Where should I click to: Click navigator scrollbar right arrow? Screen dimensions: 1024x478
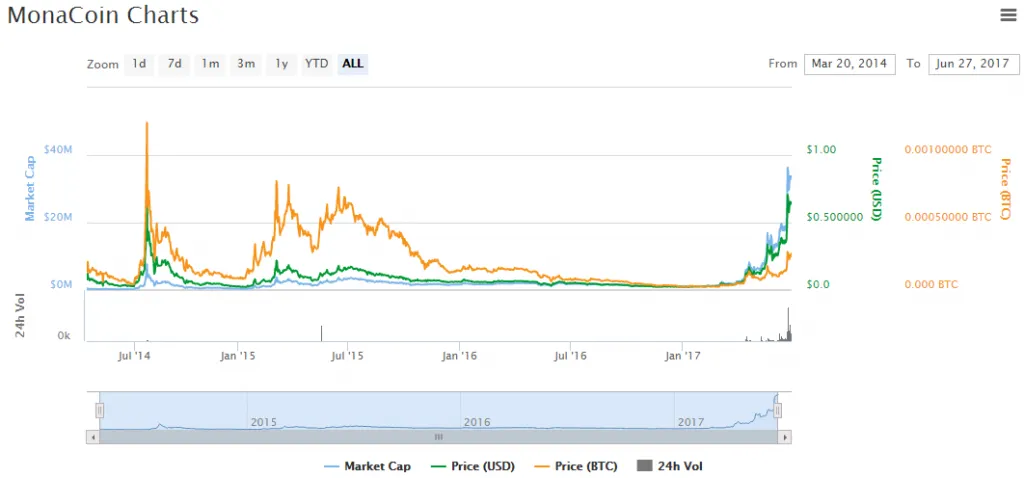[785, 437]
